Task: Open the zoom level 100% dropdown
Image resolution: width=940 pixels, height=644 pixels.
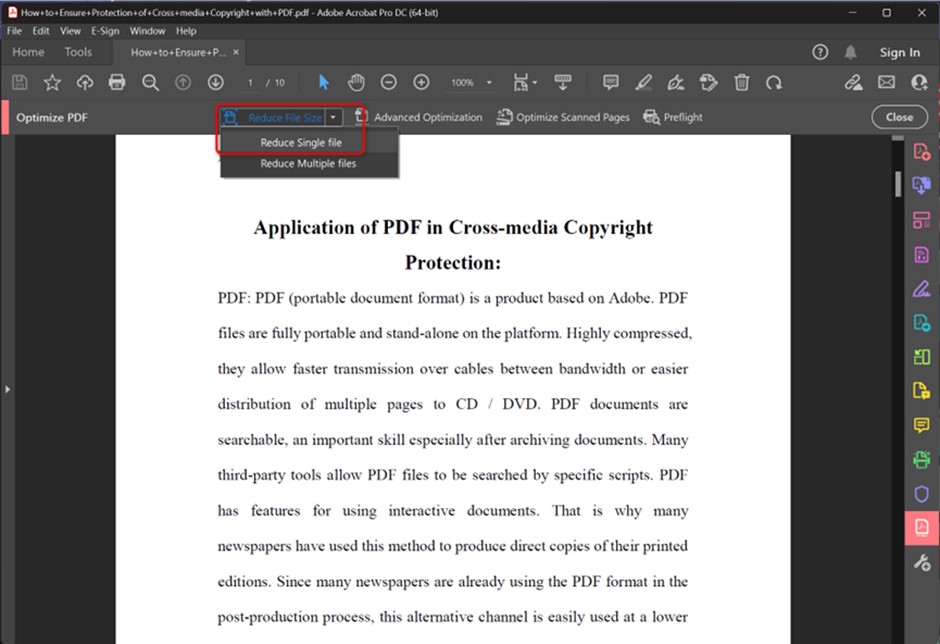Action: [470, 82]
